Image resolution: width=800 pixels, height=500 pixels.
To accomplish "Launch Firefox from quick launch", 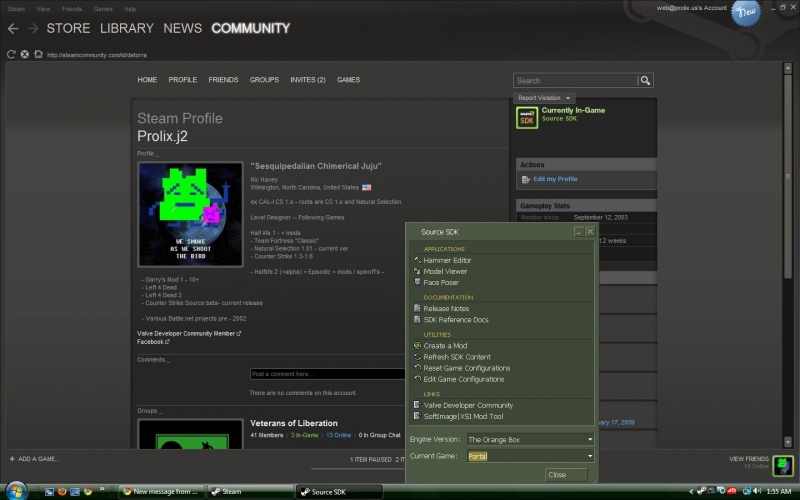I will coord(62,492).
